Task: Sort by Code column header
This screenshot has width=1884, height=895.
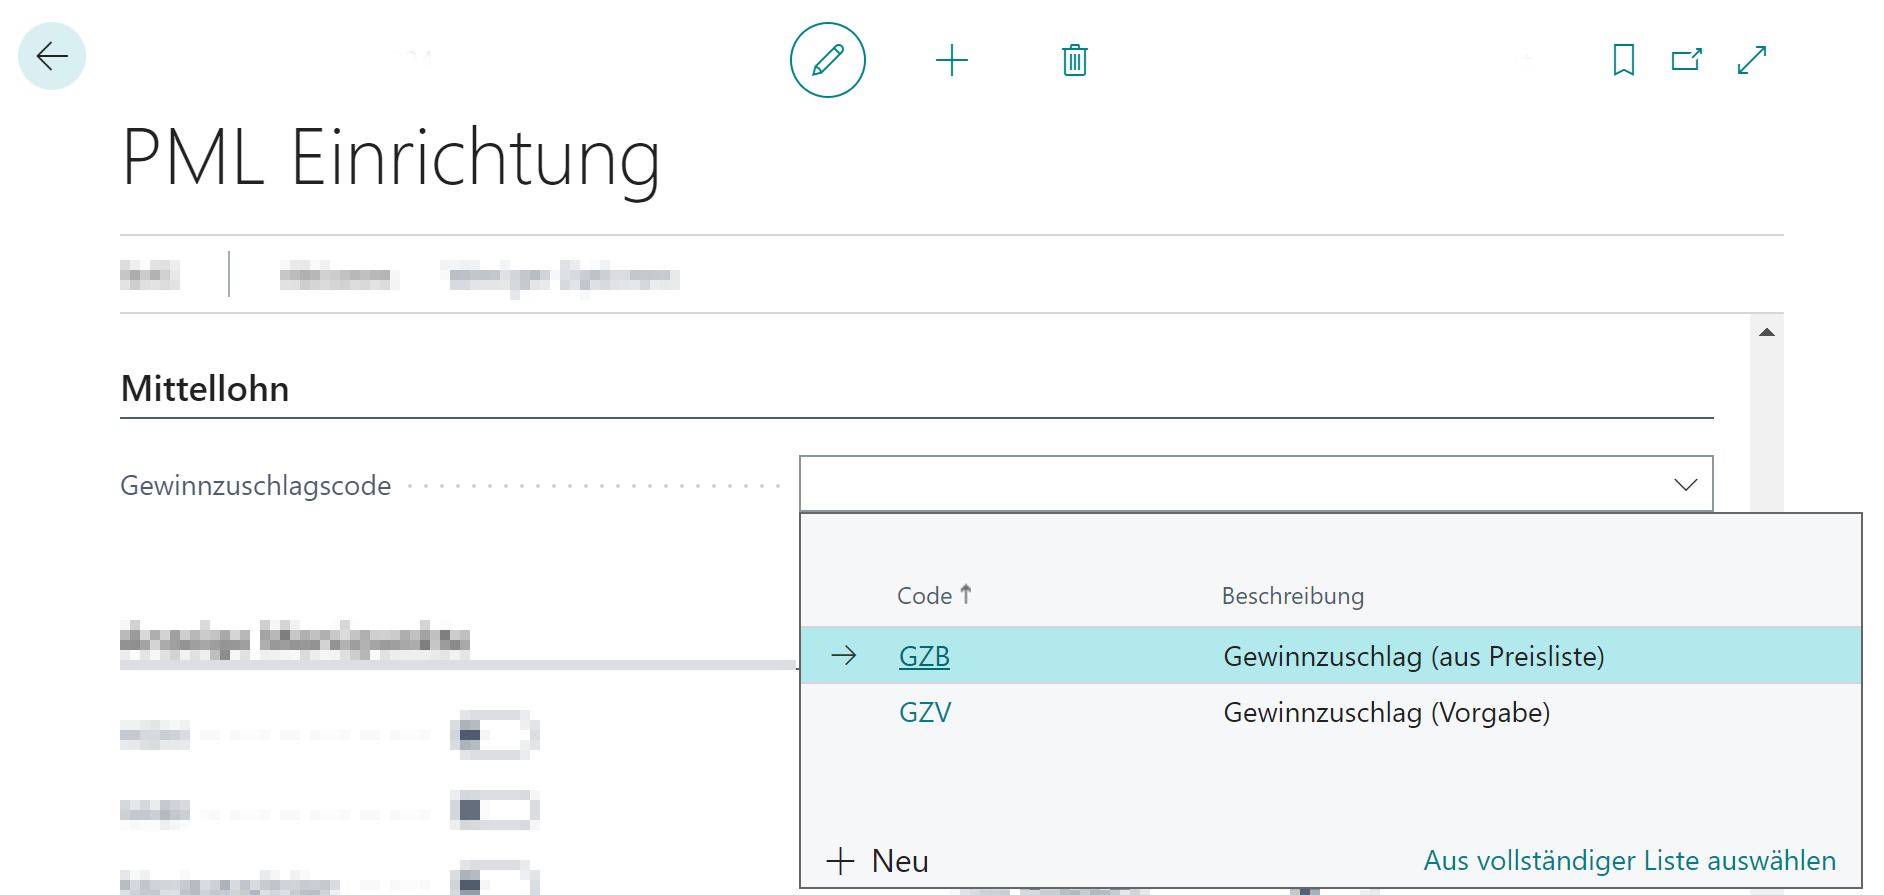Action: pos(934,596)
